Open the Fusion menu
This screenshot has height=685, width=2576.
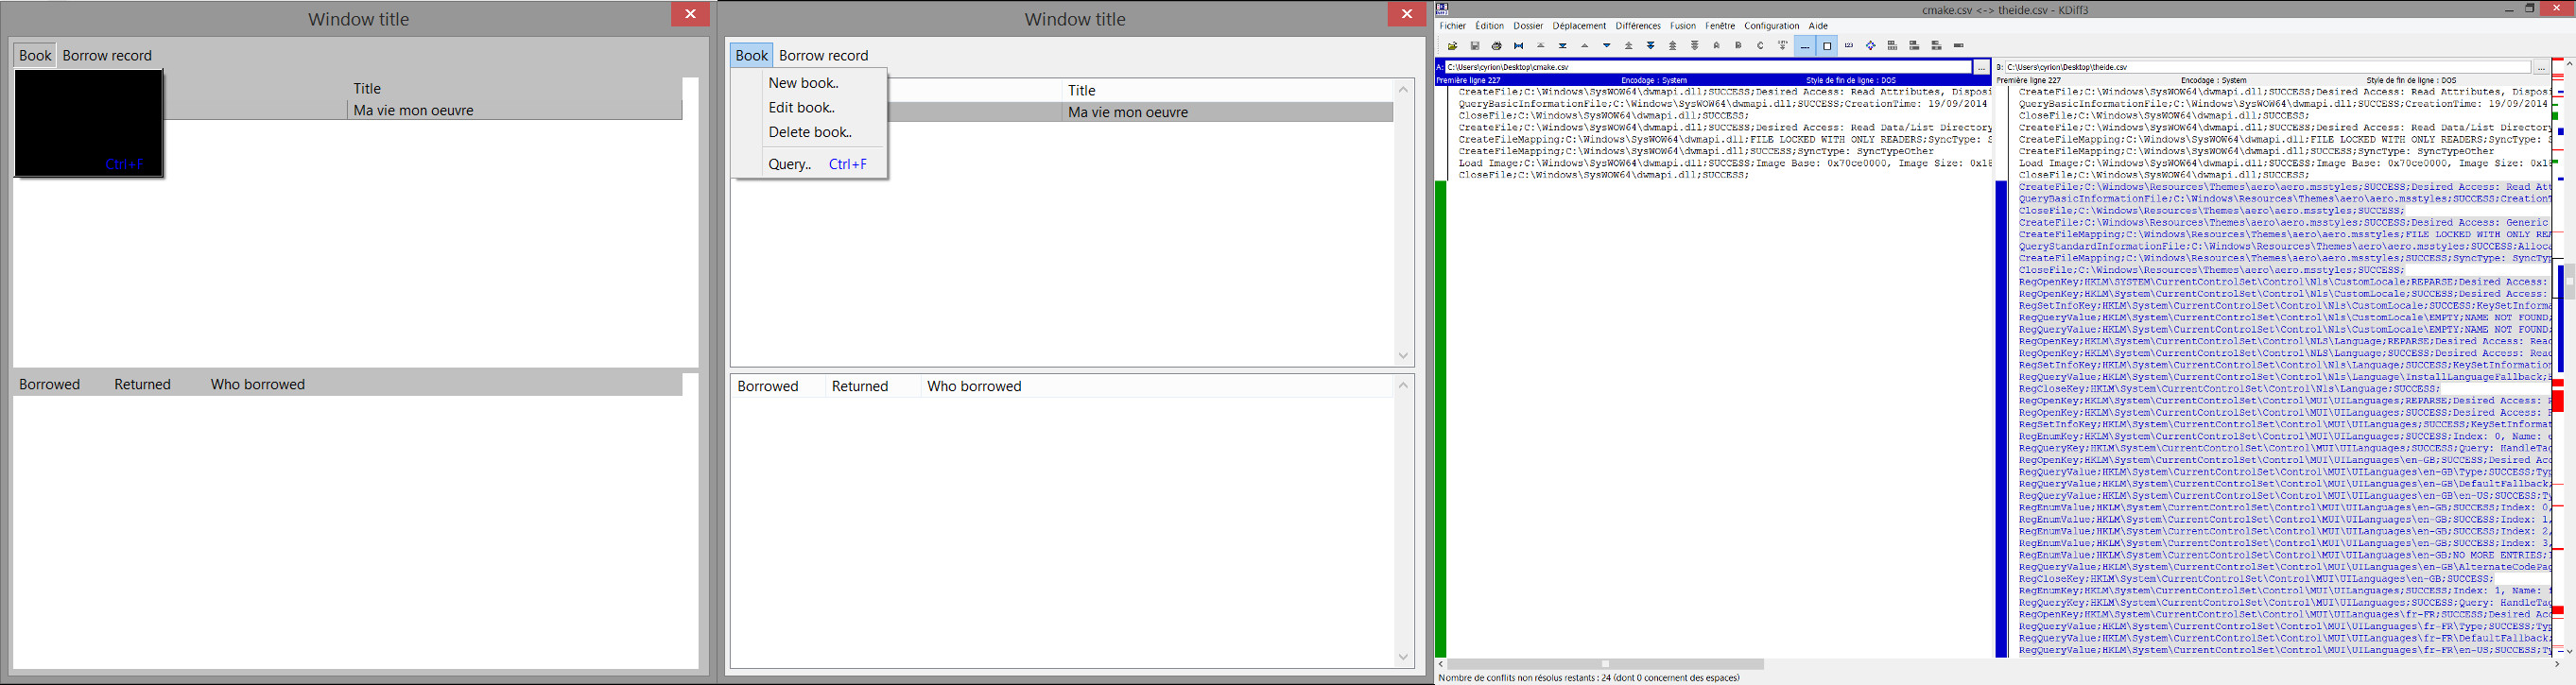point(1682,26)
